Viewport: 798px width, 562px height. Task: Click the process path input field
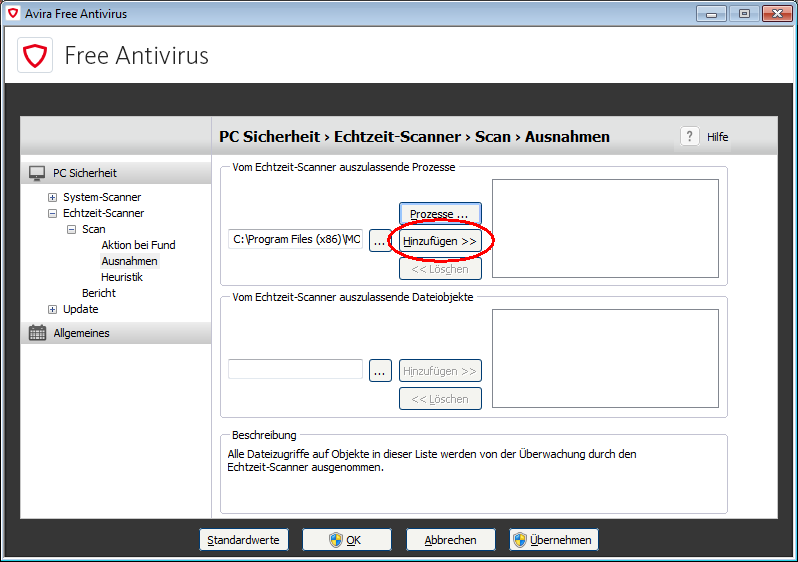point(295,240)
